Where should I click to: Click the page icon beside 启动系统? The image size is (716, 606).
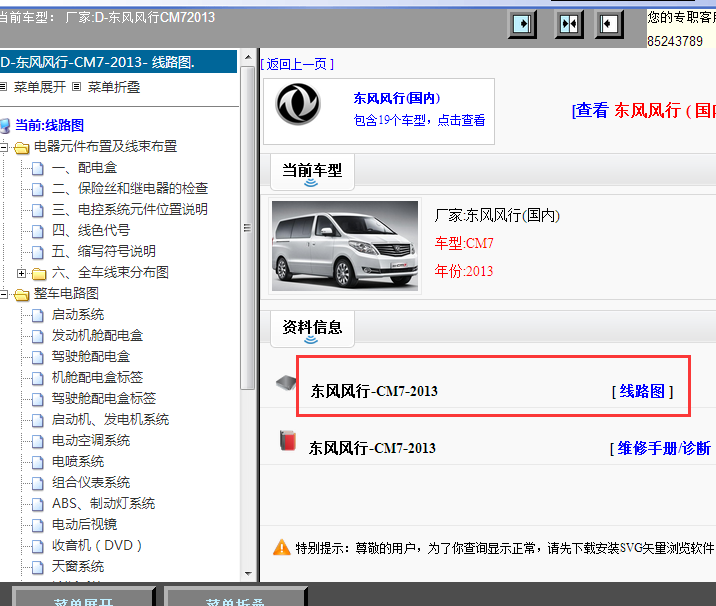[x=38, y=316]
